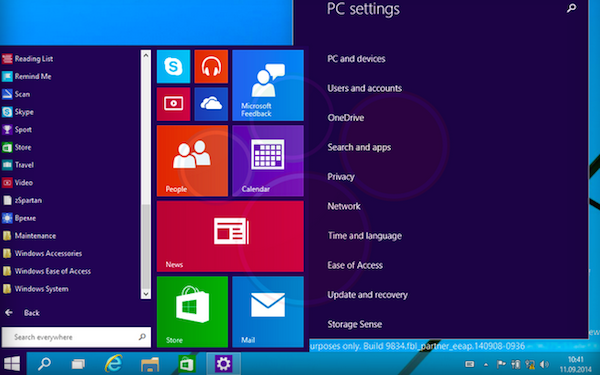Open File Explorer from taskbar
This screenshot has width=600, height=375.
(x=150, y=364)
